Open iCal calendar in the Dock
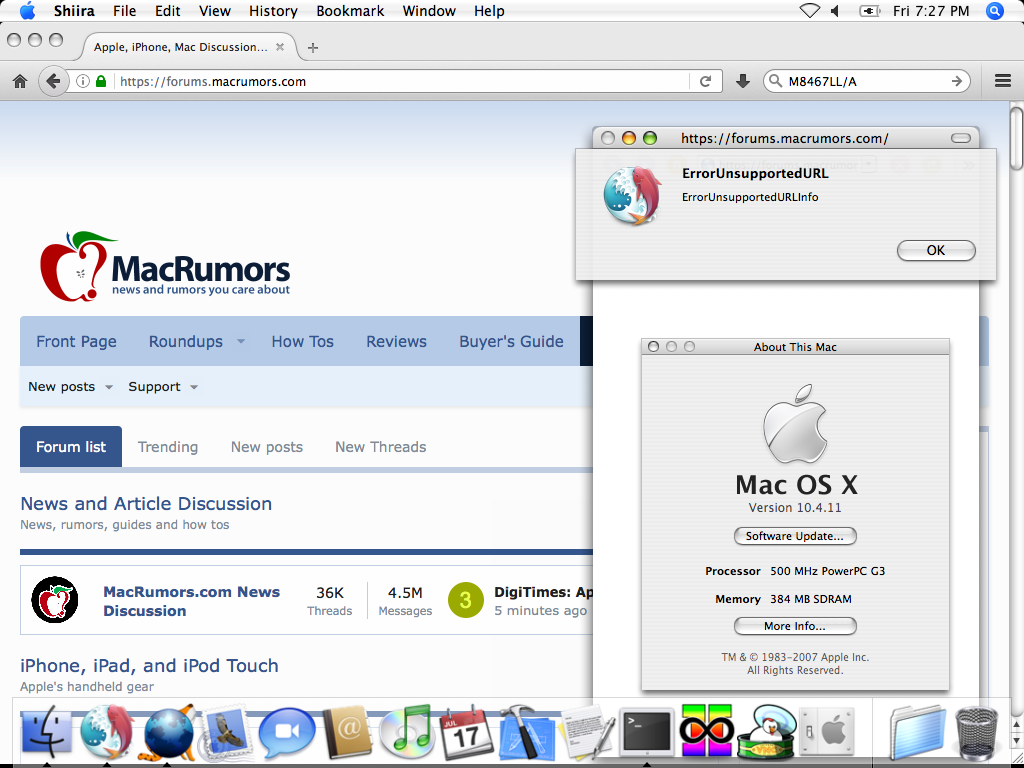The height and width of the screenshot is (768, 1024). [x=466, y=732]
